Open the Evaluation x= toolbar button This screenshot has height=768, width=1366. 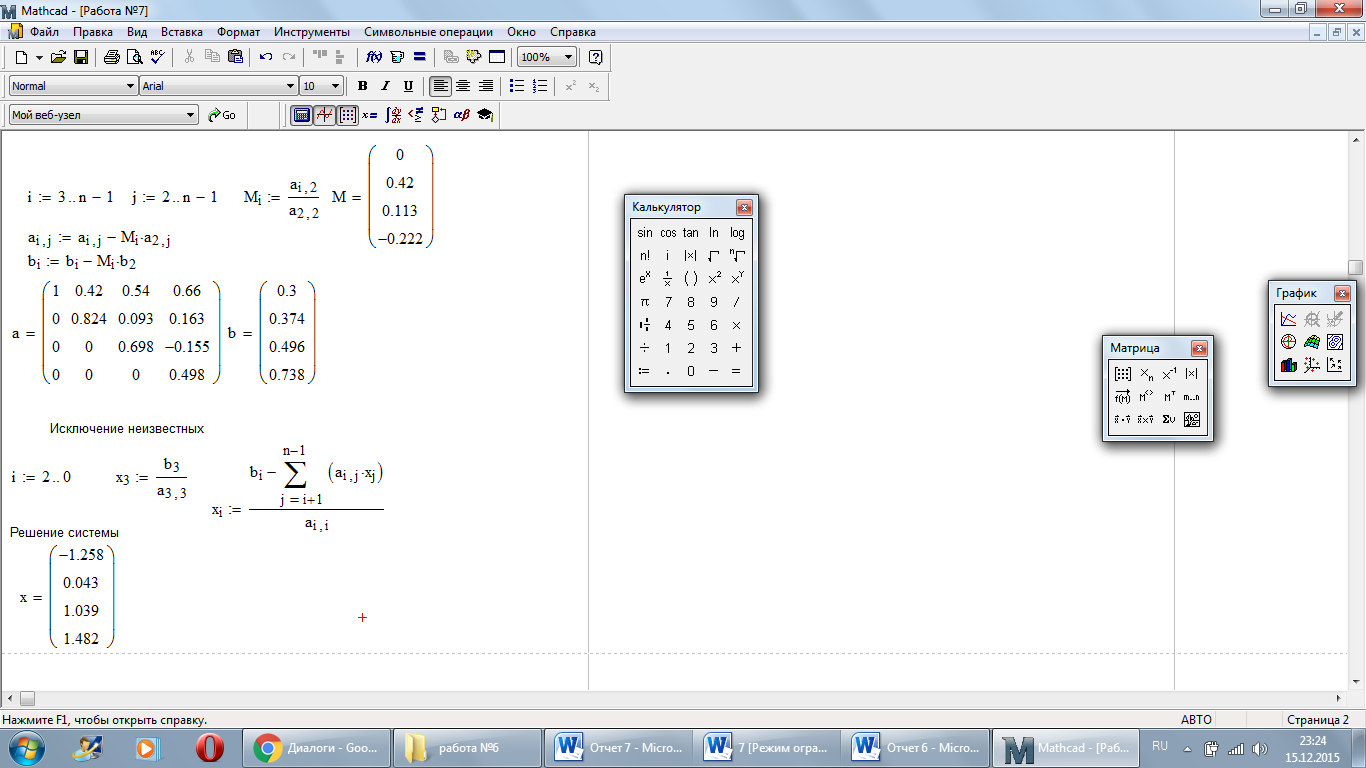coord(370,115)
